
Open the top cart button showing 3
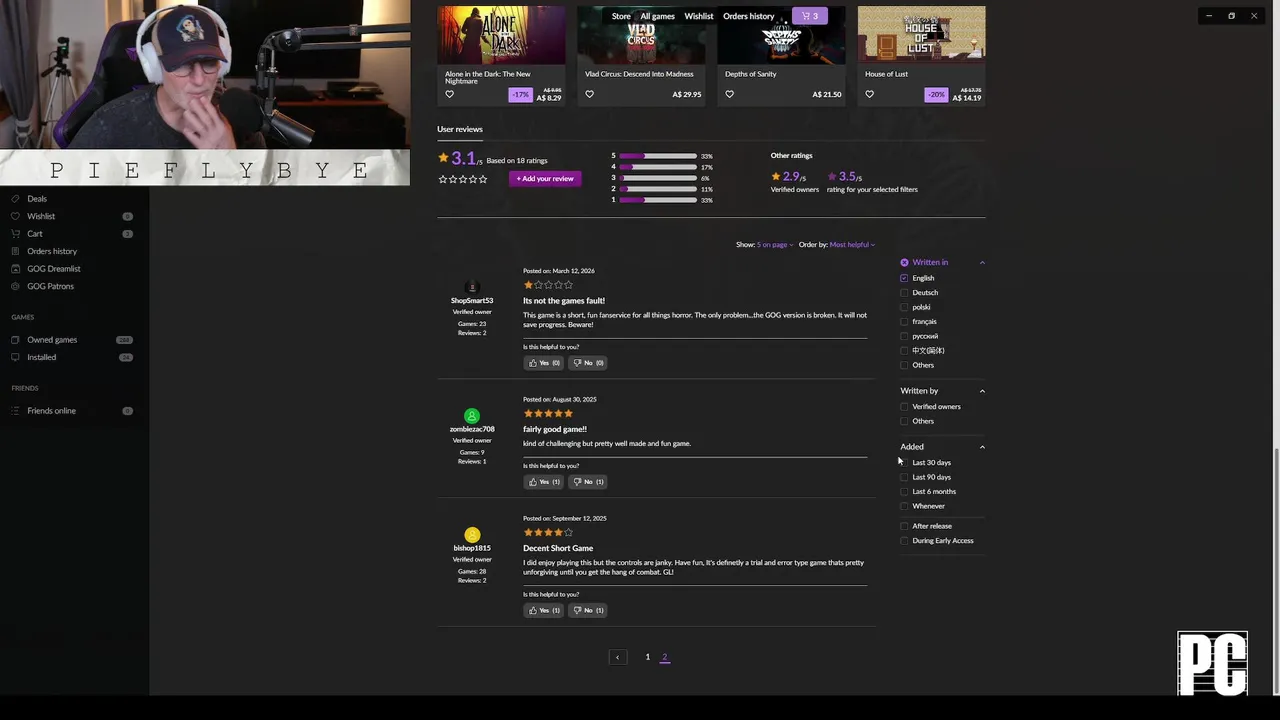click(x=809, y=16)
